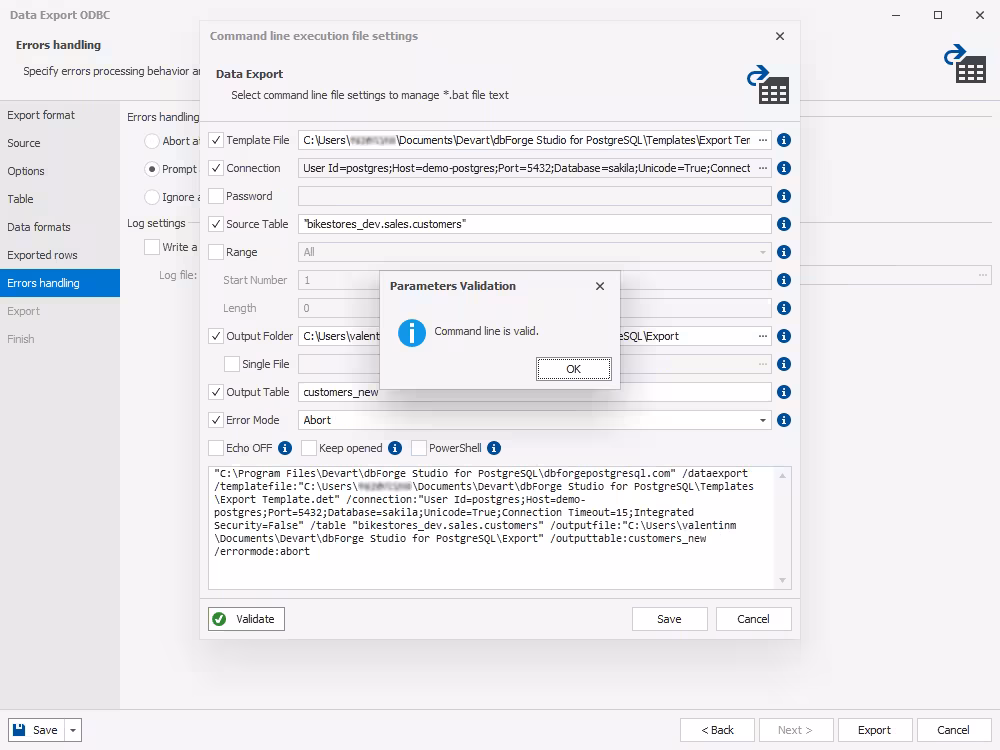Go to Source wizard page
The width and height of the screenshot is (1000, 750).
click(x=60, y=143)
